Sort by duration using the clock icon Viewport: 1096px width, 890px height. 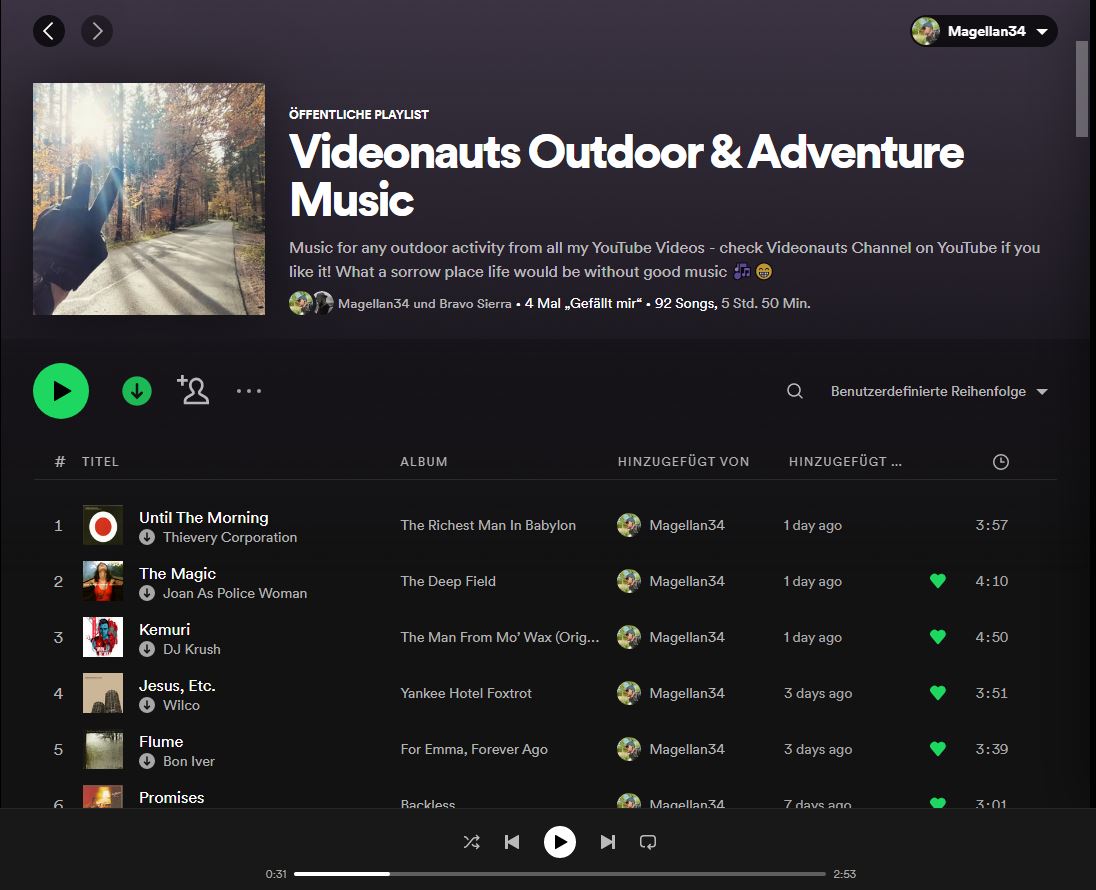point(1001,461)
